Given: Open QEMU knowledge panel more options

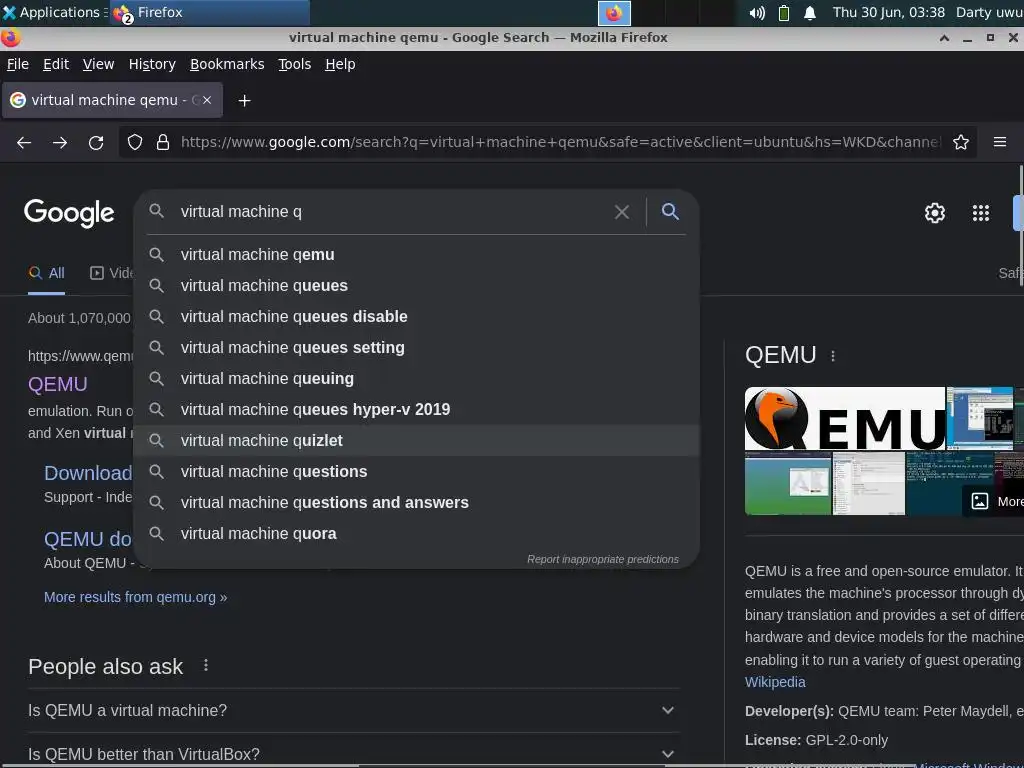Looking at the screenshot, I should click(833, 356).
